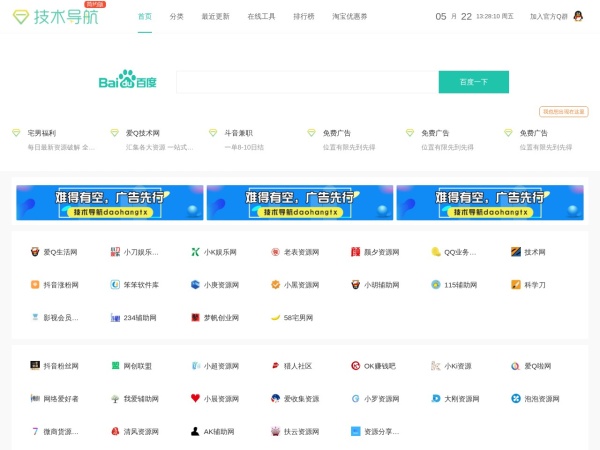Click the yellow QQ业务 icon
The height and width of the screenshot is (450, 600).
(435, 252)
